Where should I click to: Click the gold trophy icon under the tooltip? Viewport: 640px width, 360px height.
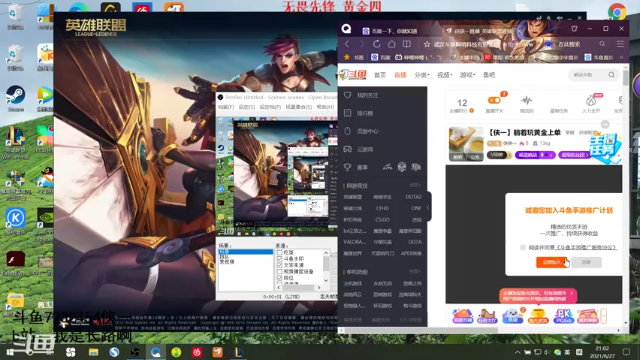(x=538, y=316)
